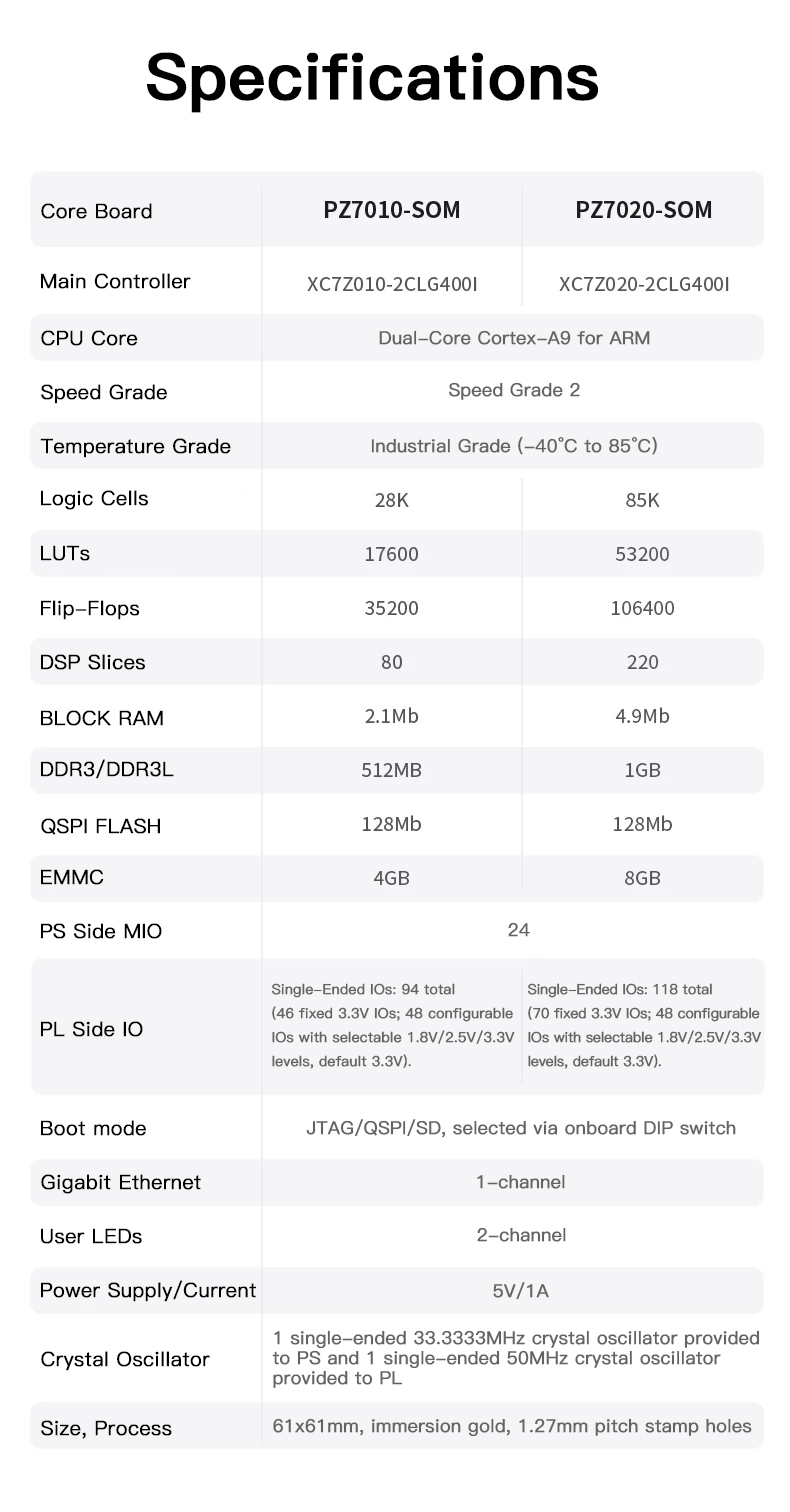Screen dimensions: 790x1512
Task: Click the 94 total Single-Ended IOs description
Action: click(x=393, y=1025)
